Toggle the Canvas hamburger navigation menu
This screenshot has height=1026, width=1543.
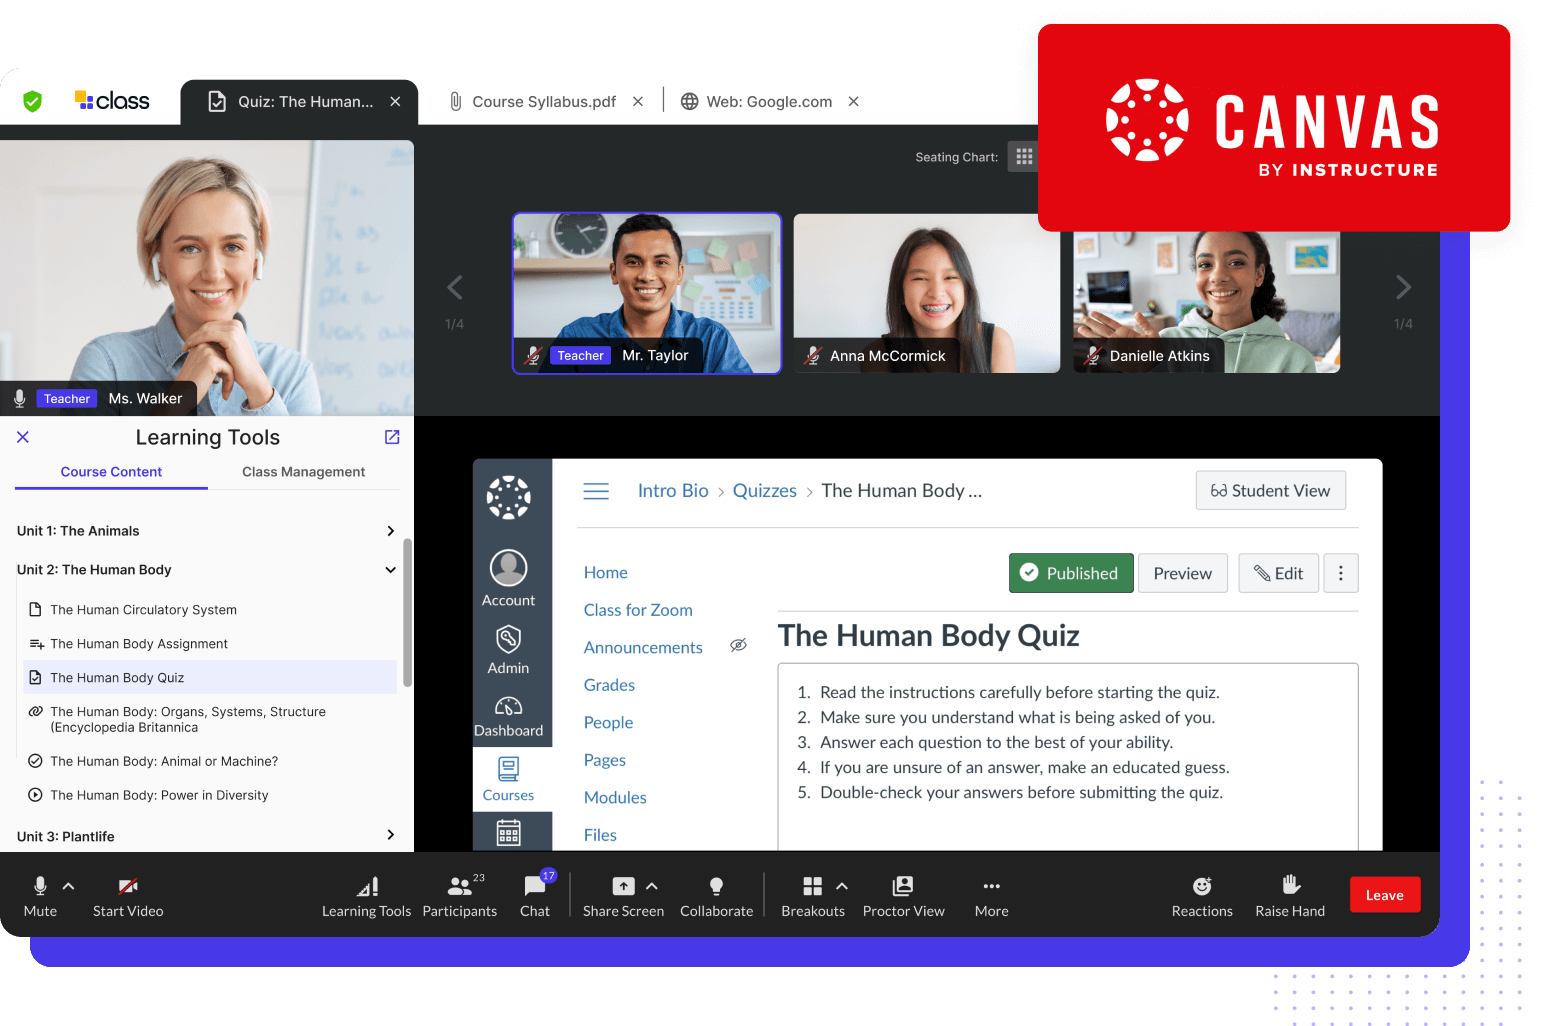click(x=596, y=491)
